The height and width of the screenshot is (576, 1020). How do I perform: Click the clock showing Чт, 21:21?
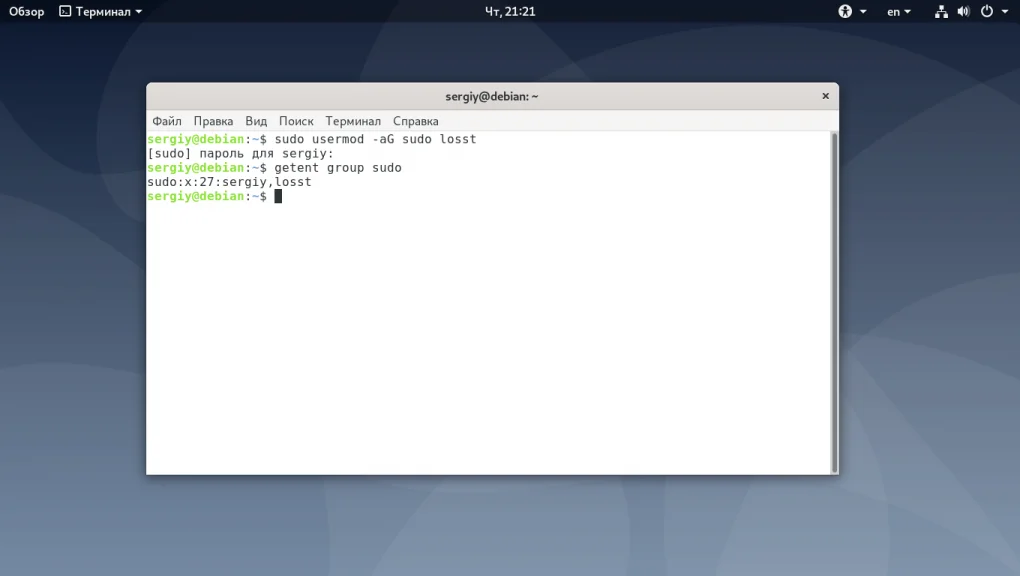(x=510, y=11)
